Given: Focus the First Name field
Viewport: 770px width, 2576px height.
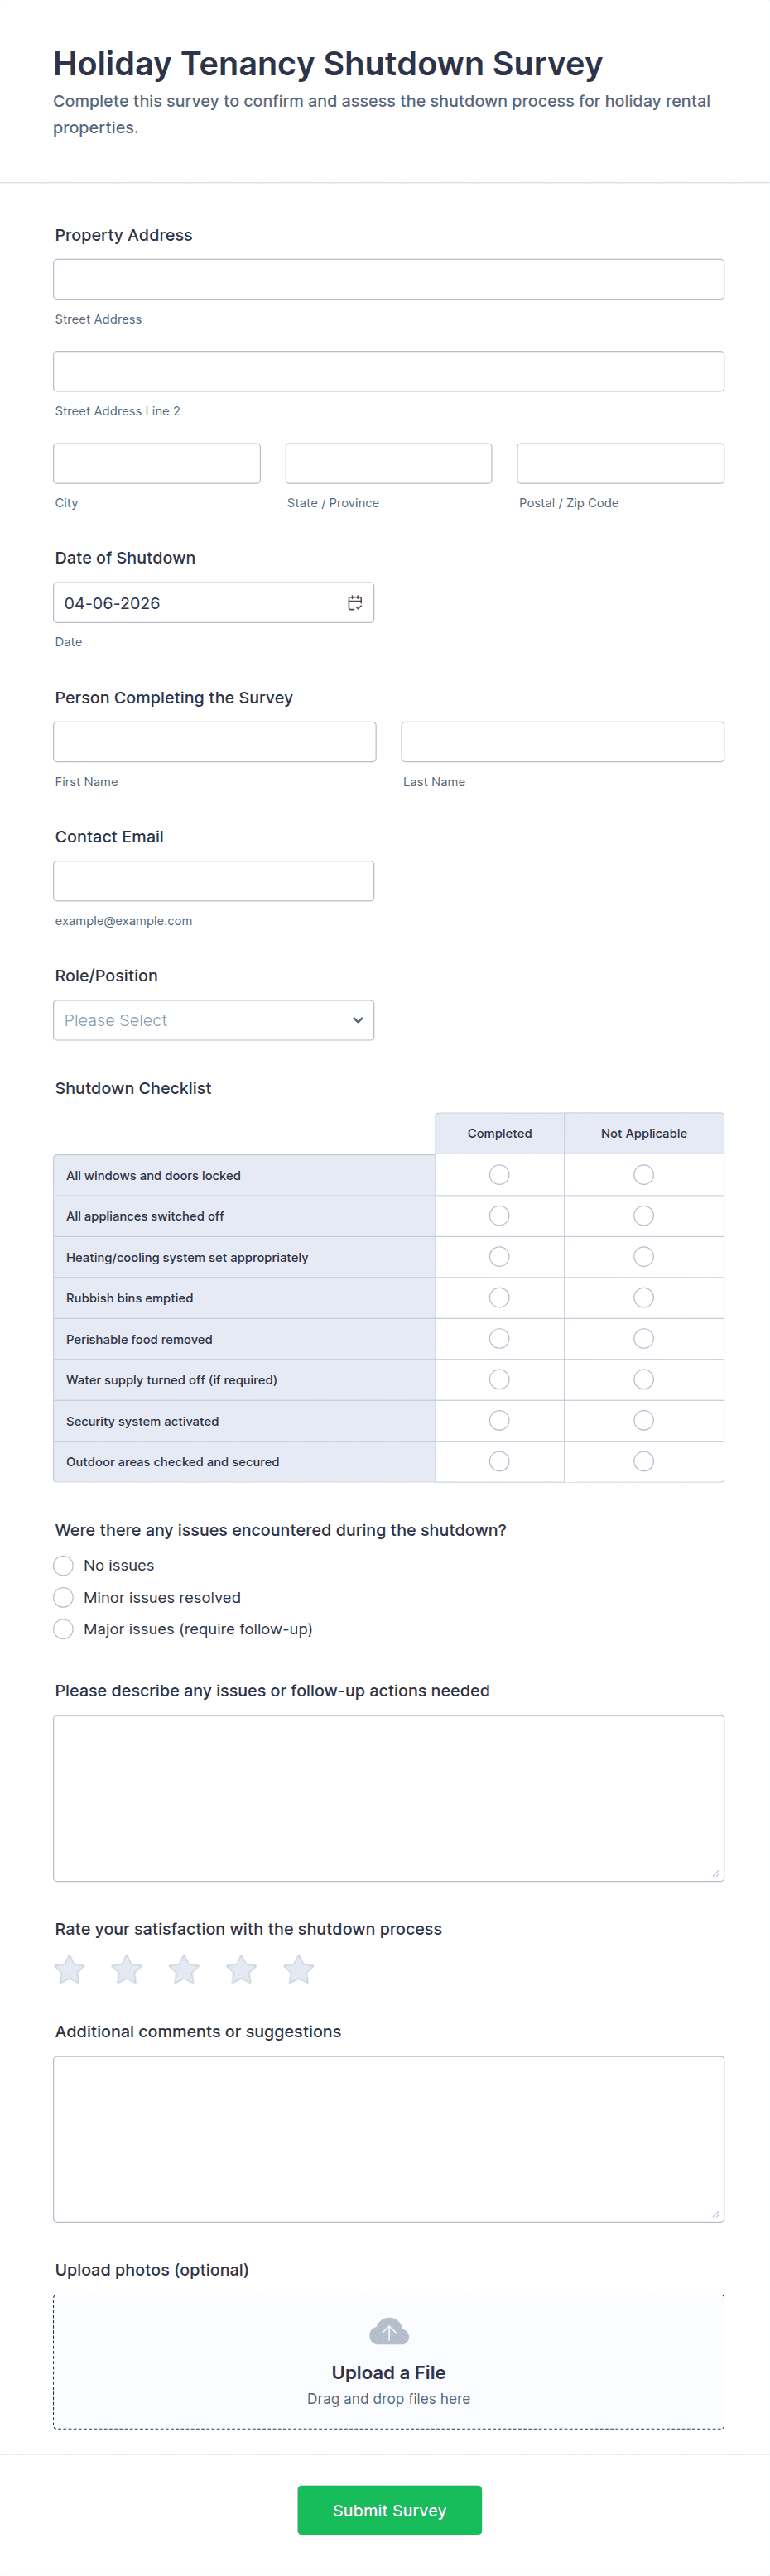Looking at the screenshot, I should pos(215,742).
